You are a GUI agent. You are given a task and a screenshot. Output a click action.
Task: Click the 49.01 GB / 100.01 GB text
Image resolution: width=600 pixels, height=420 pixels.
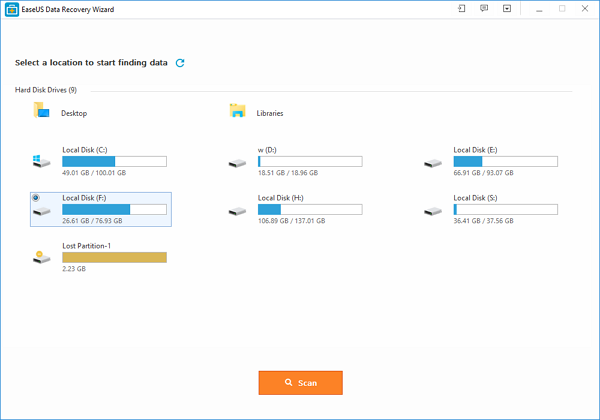94,173
